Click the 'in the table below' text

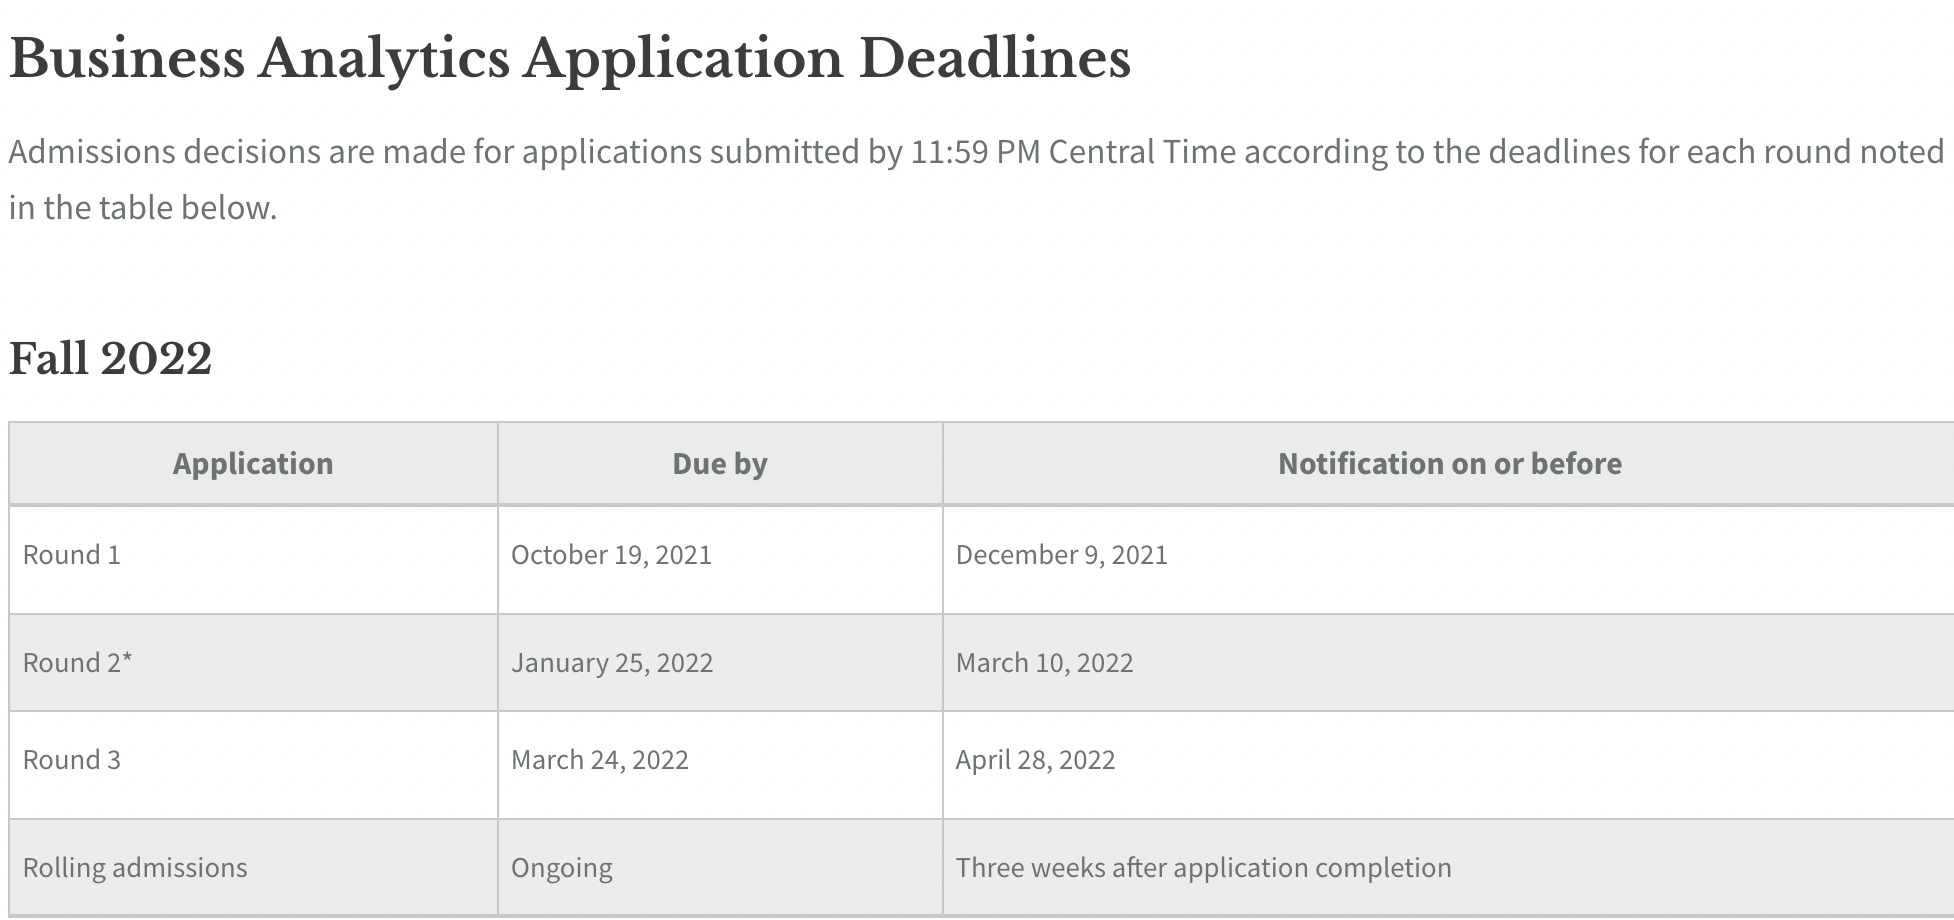tap(142, 208)
